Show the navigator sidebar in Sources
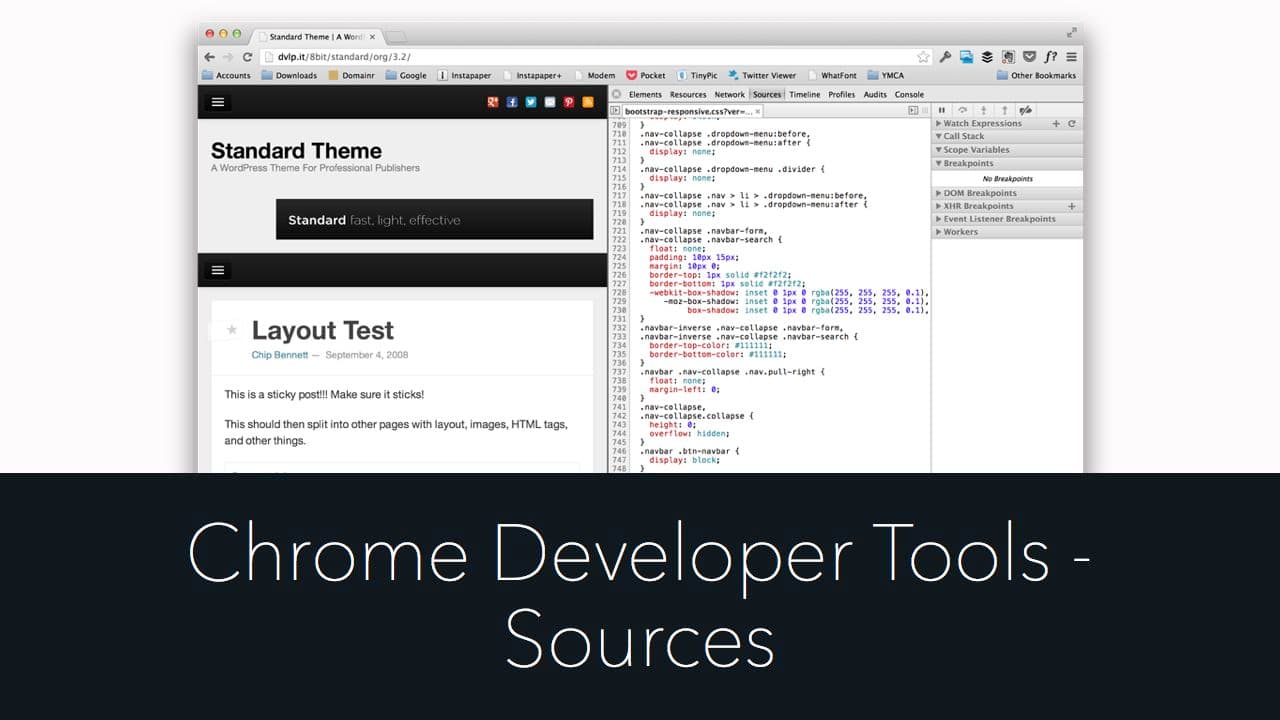The image size is (1280, 720). pyautogui.click(x=616, y=109)
